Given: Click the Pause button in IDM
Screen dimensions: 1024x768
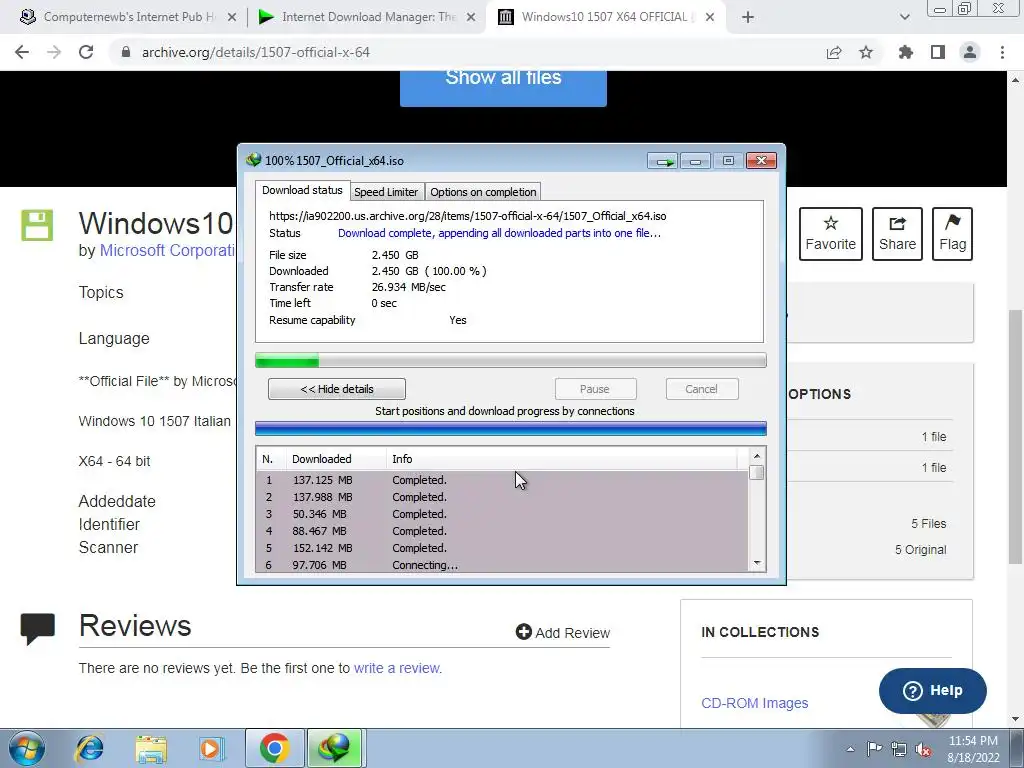Looking at the screenshot, I should (x=595, y=389).
